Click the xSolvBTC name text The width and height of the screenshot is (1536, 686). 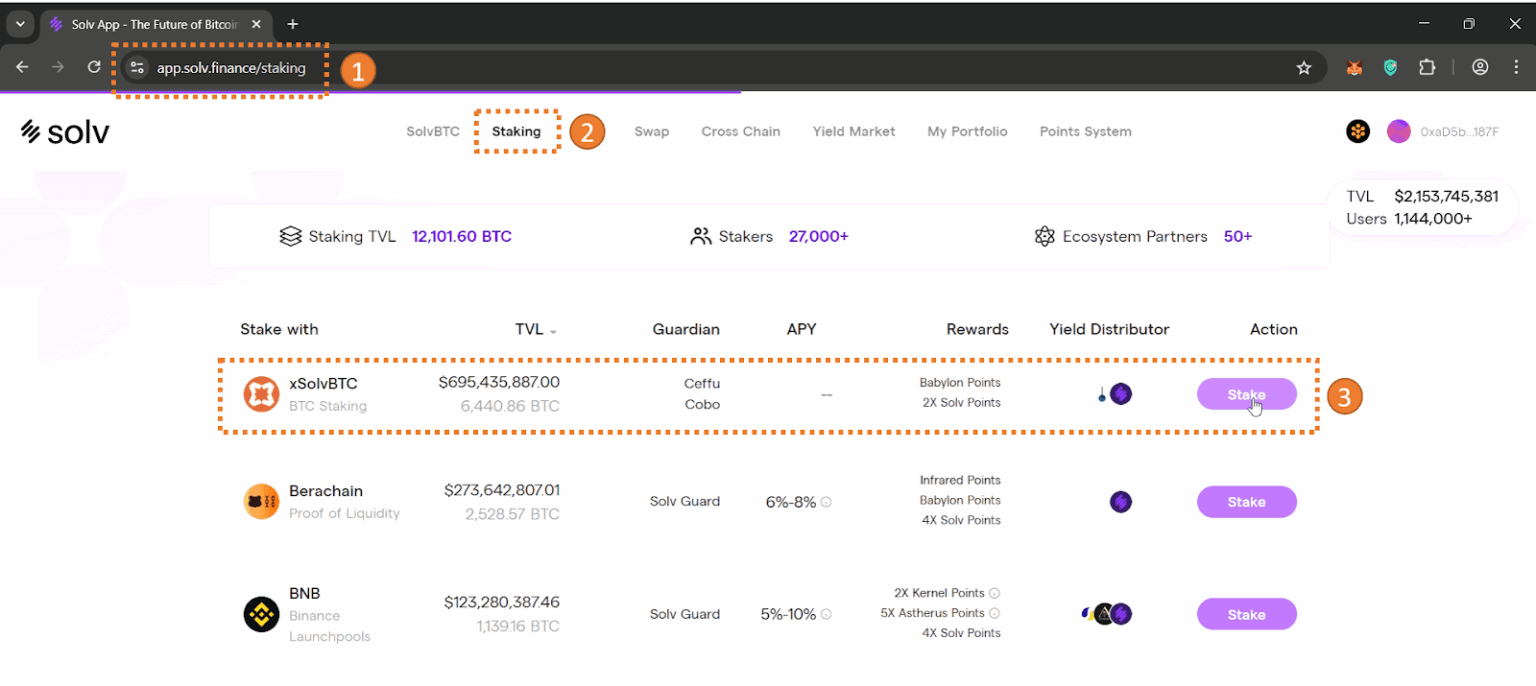323,383
